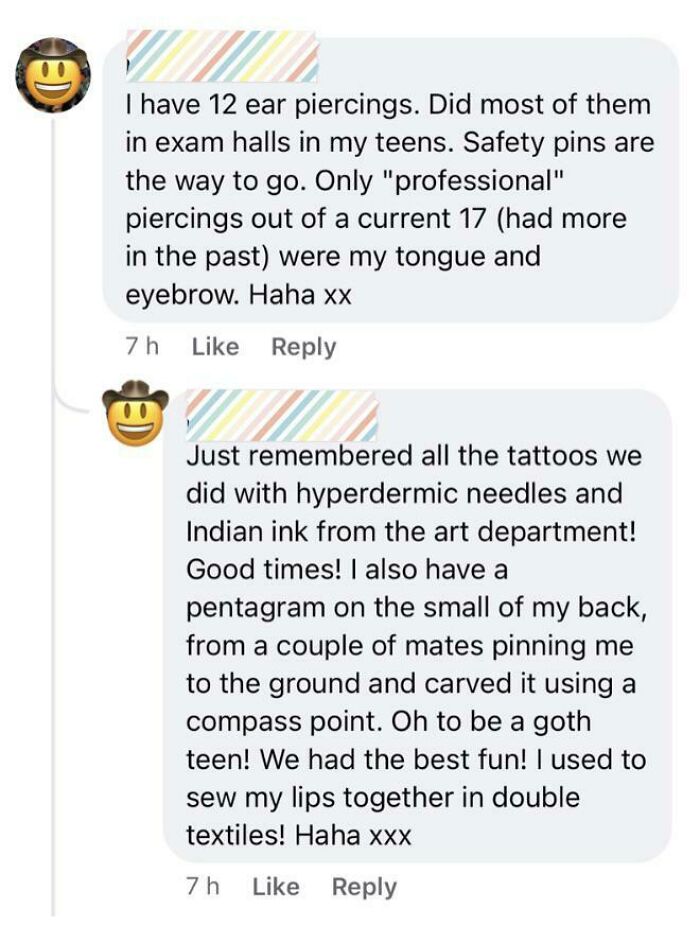Viewport: 700px width, 926px height.
Task: Open the 7 h timestamp of first comment
Action: (x=142, y=347)
